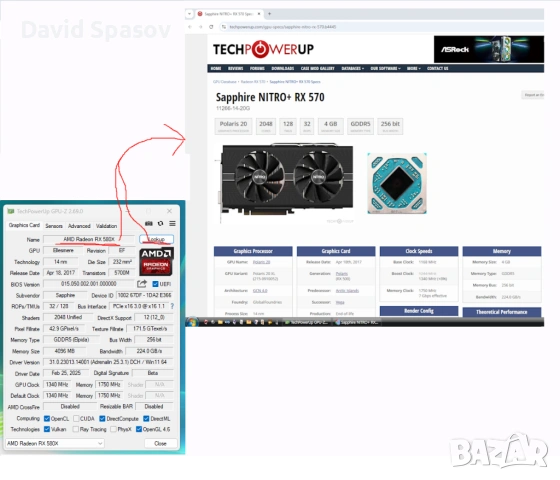
Task: Expand the DATABASES menu on TechPowerUp
Action: (x=352, y=68)
